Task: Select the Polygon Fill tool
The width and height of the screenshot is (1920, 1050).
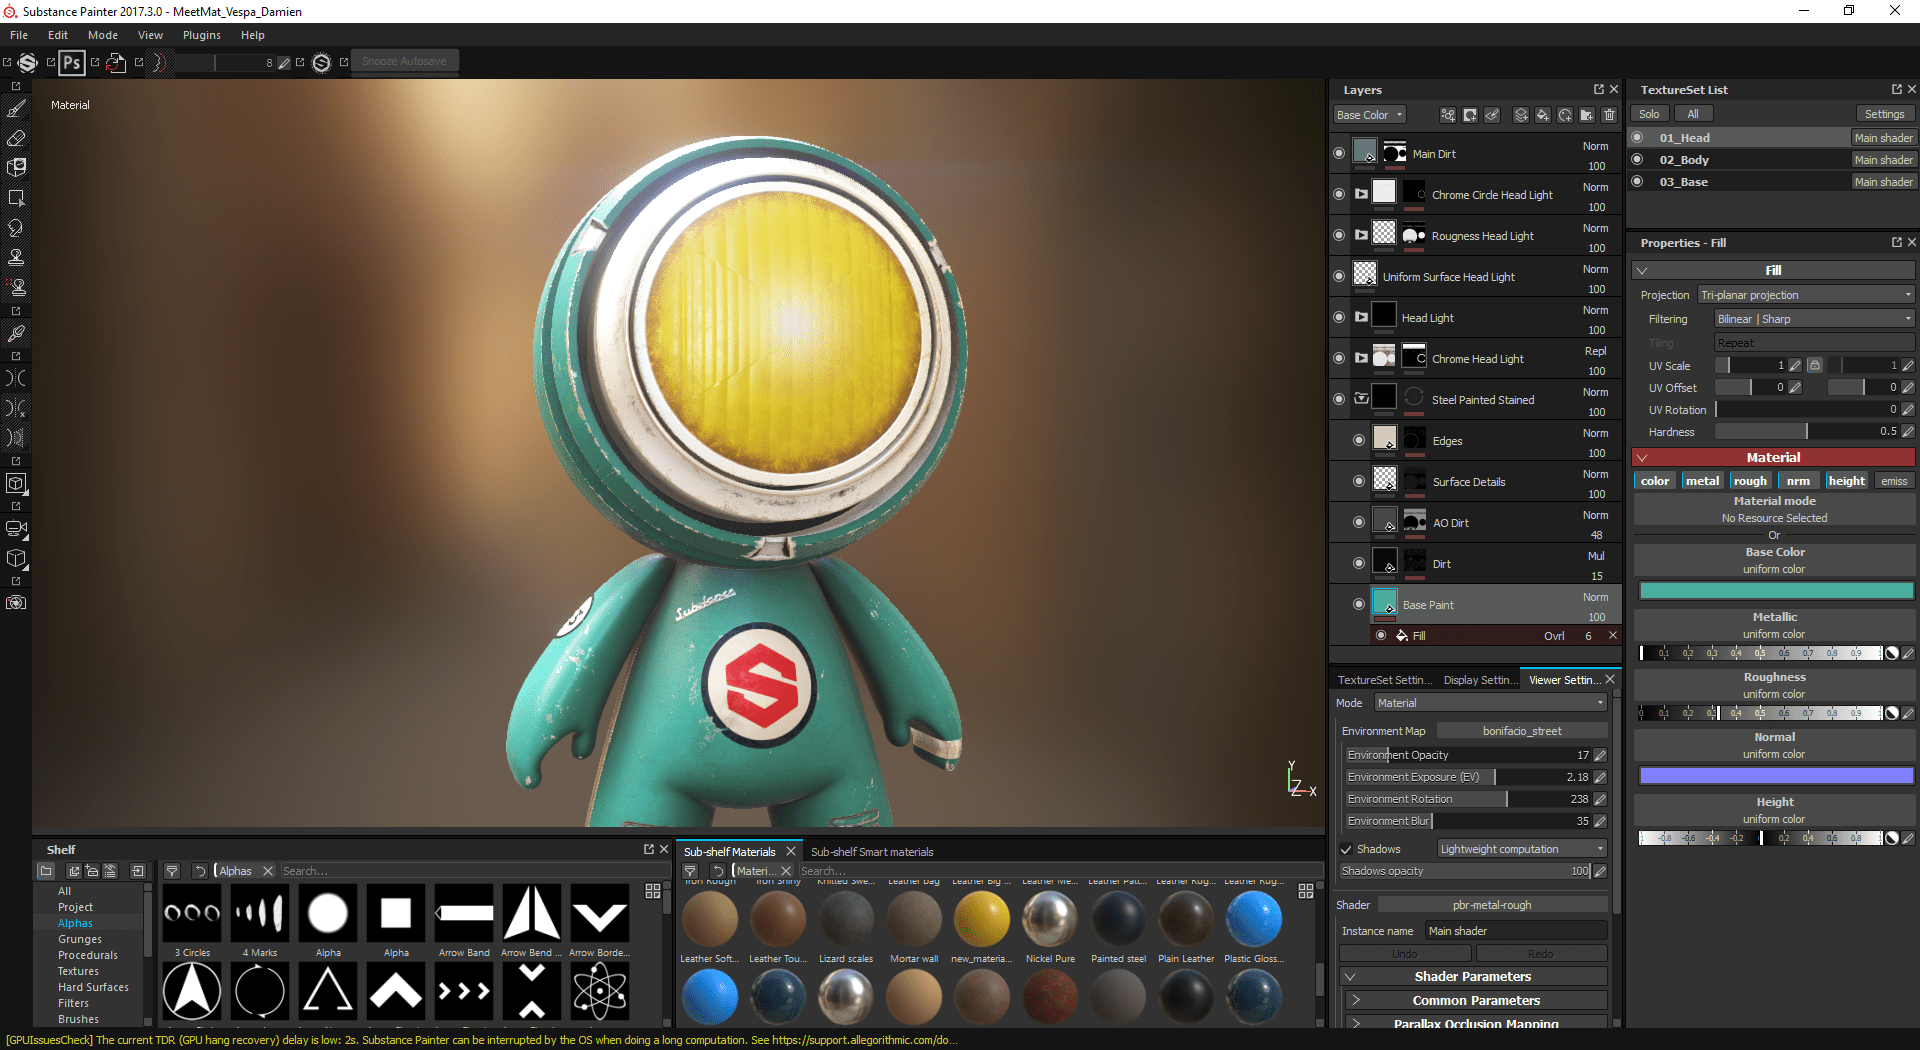Action: [x=16, y=198]
